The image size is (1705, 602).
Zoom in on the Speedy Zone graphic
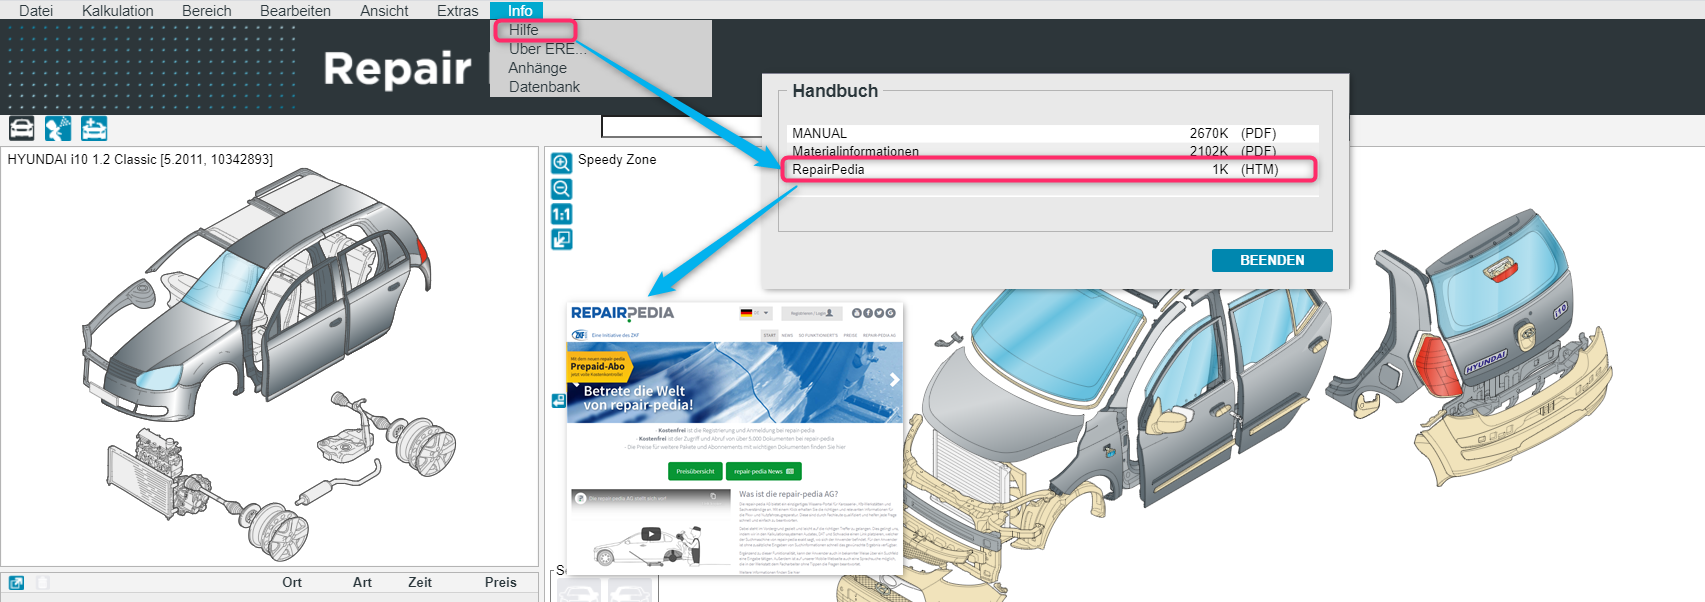point(562,163)
